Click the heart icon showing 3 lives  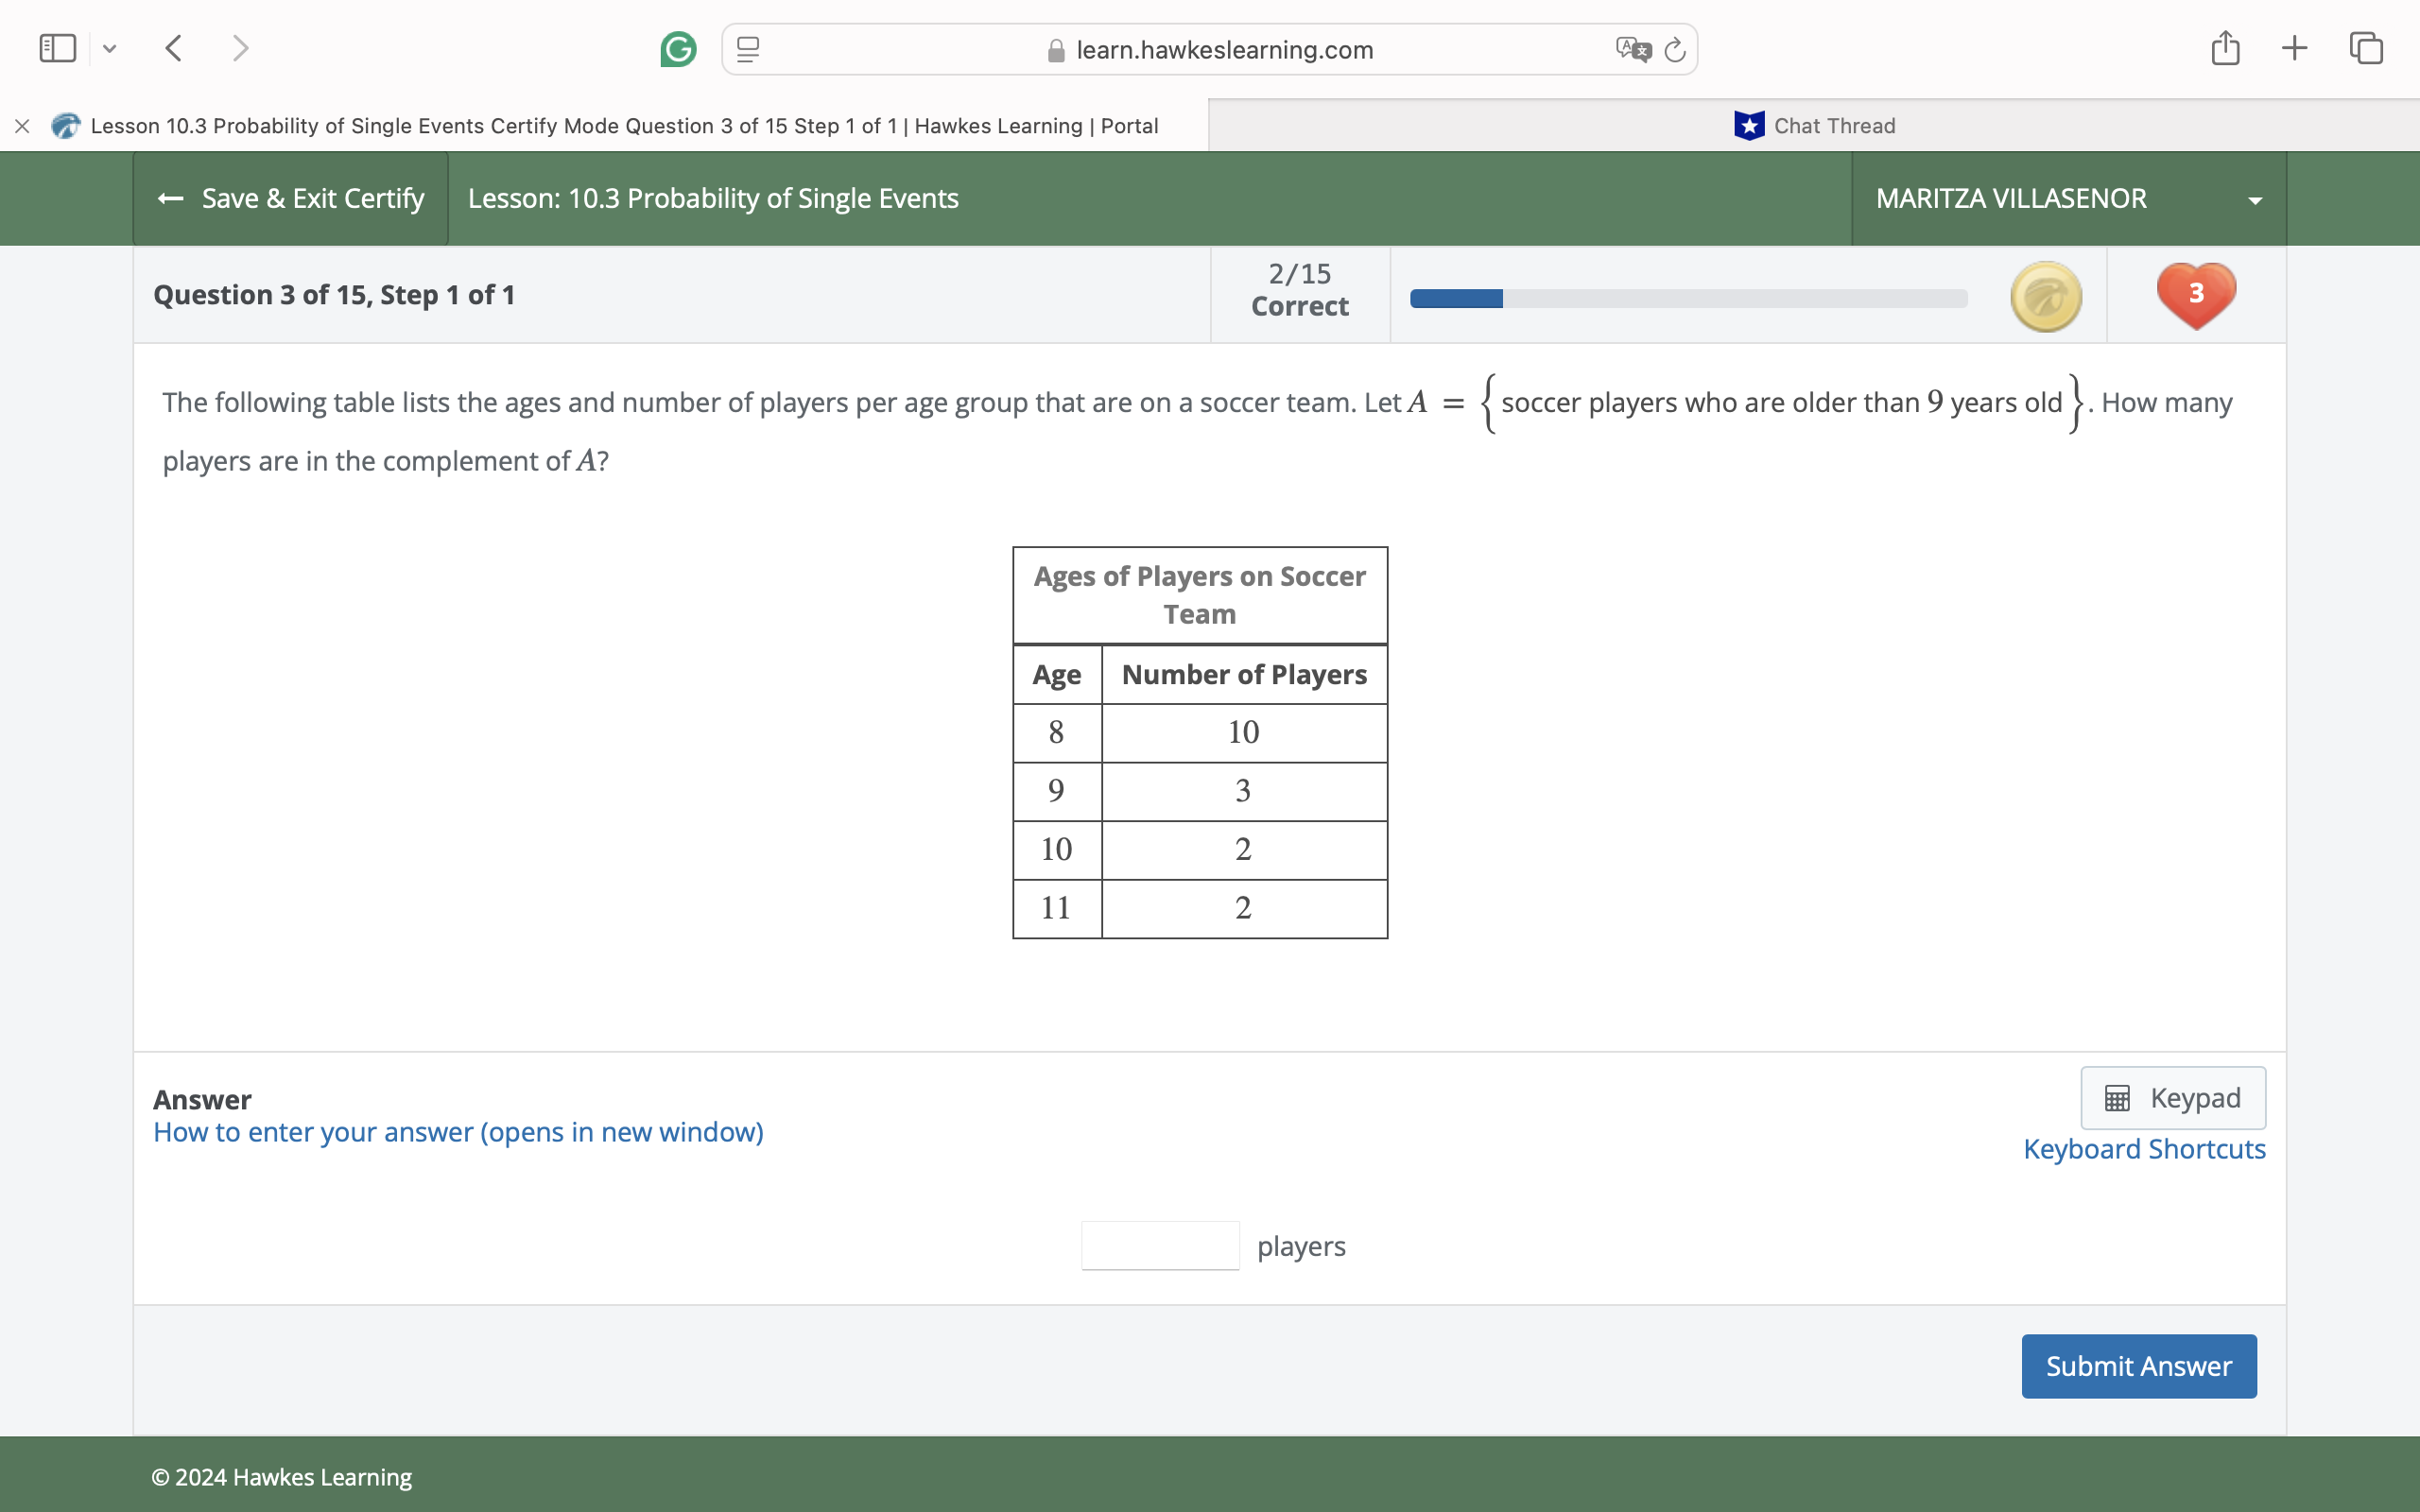click(2195, 294)
